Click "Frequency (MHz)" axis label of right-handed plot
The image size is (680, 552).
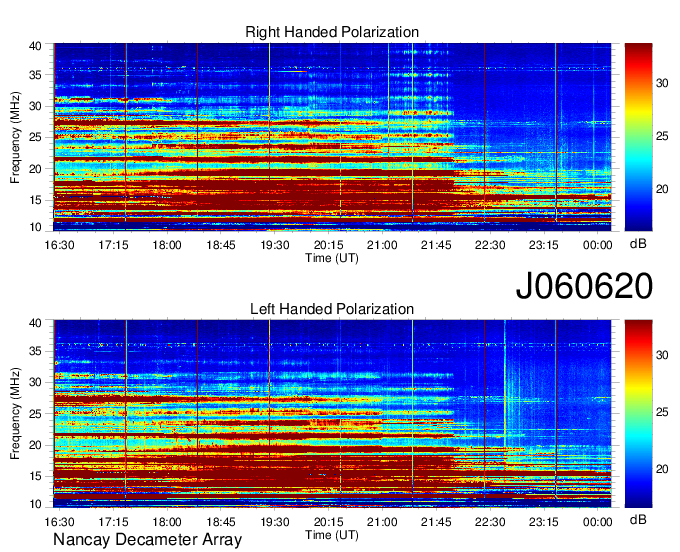pyautogui.click(x=15, y=137)
